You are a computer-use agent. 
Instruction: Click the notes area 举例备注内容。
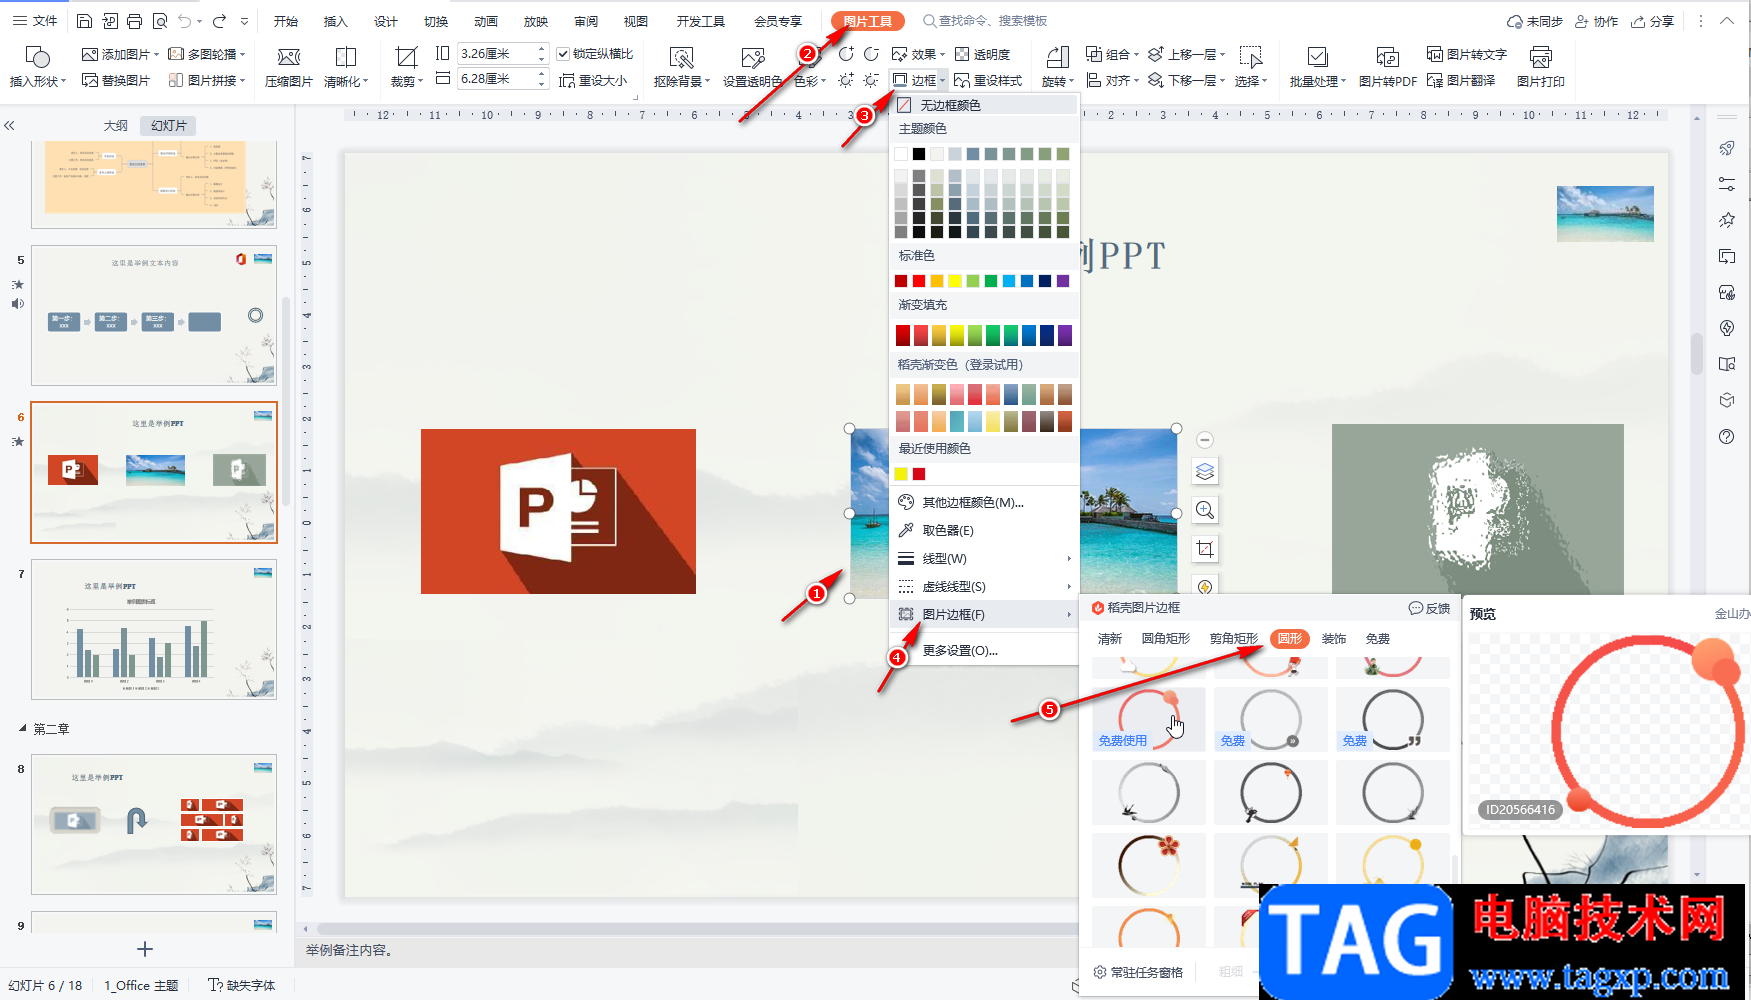(350, 950)
